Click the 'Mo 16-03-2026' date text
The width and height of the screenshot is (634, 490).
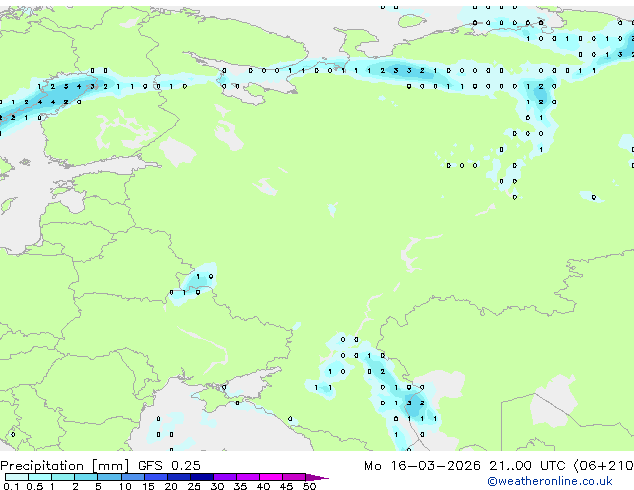coord(422,466)
